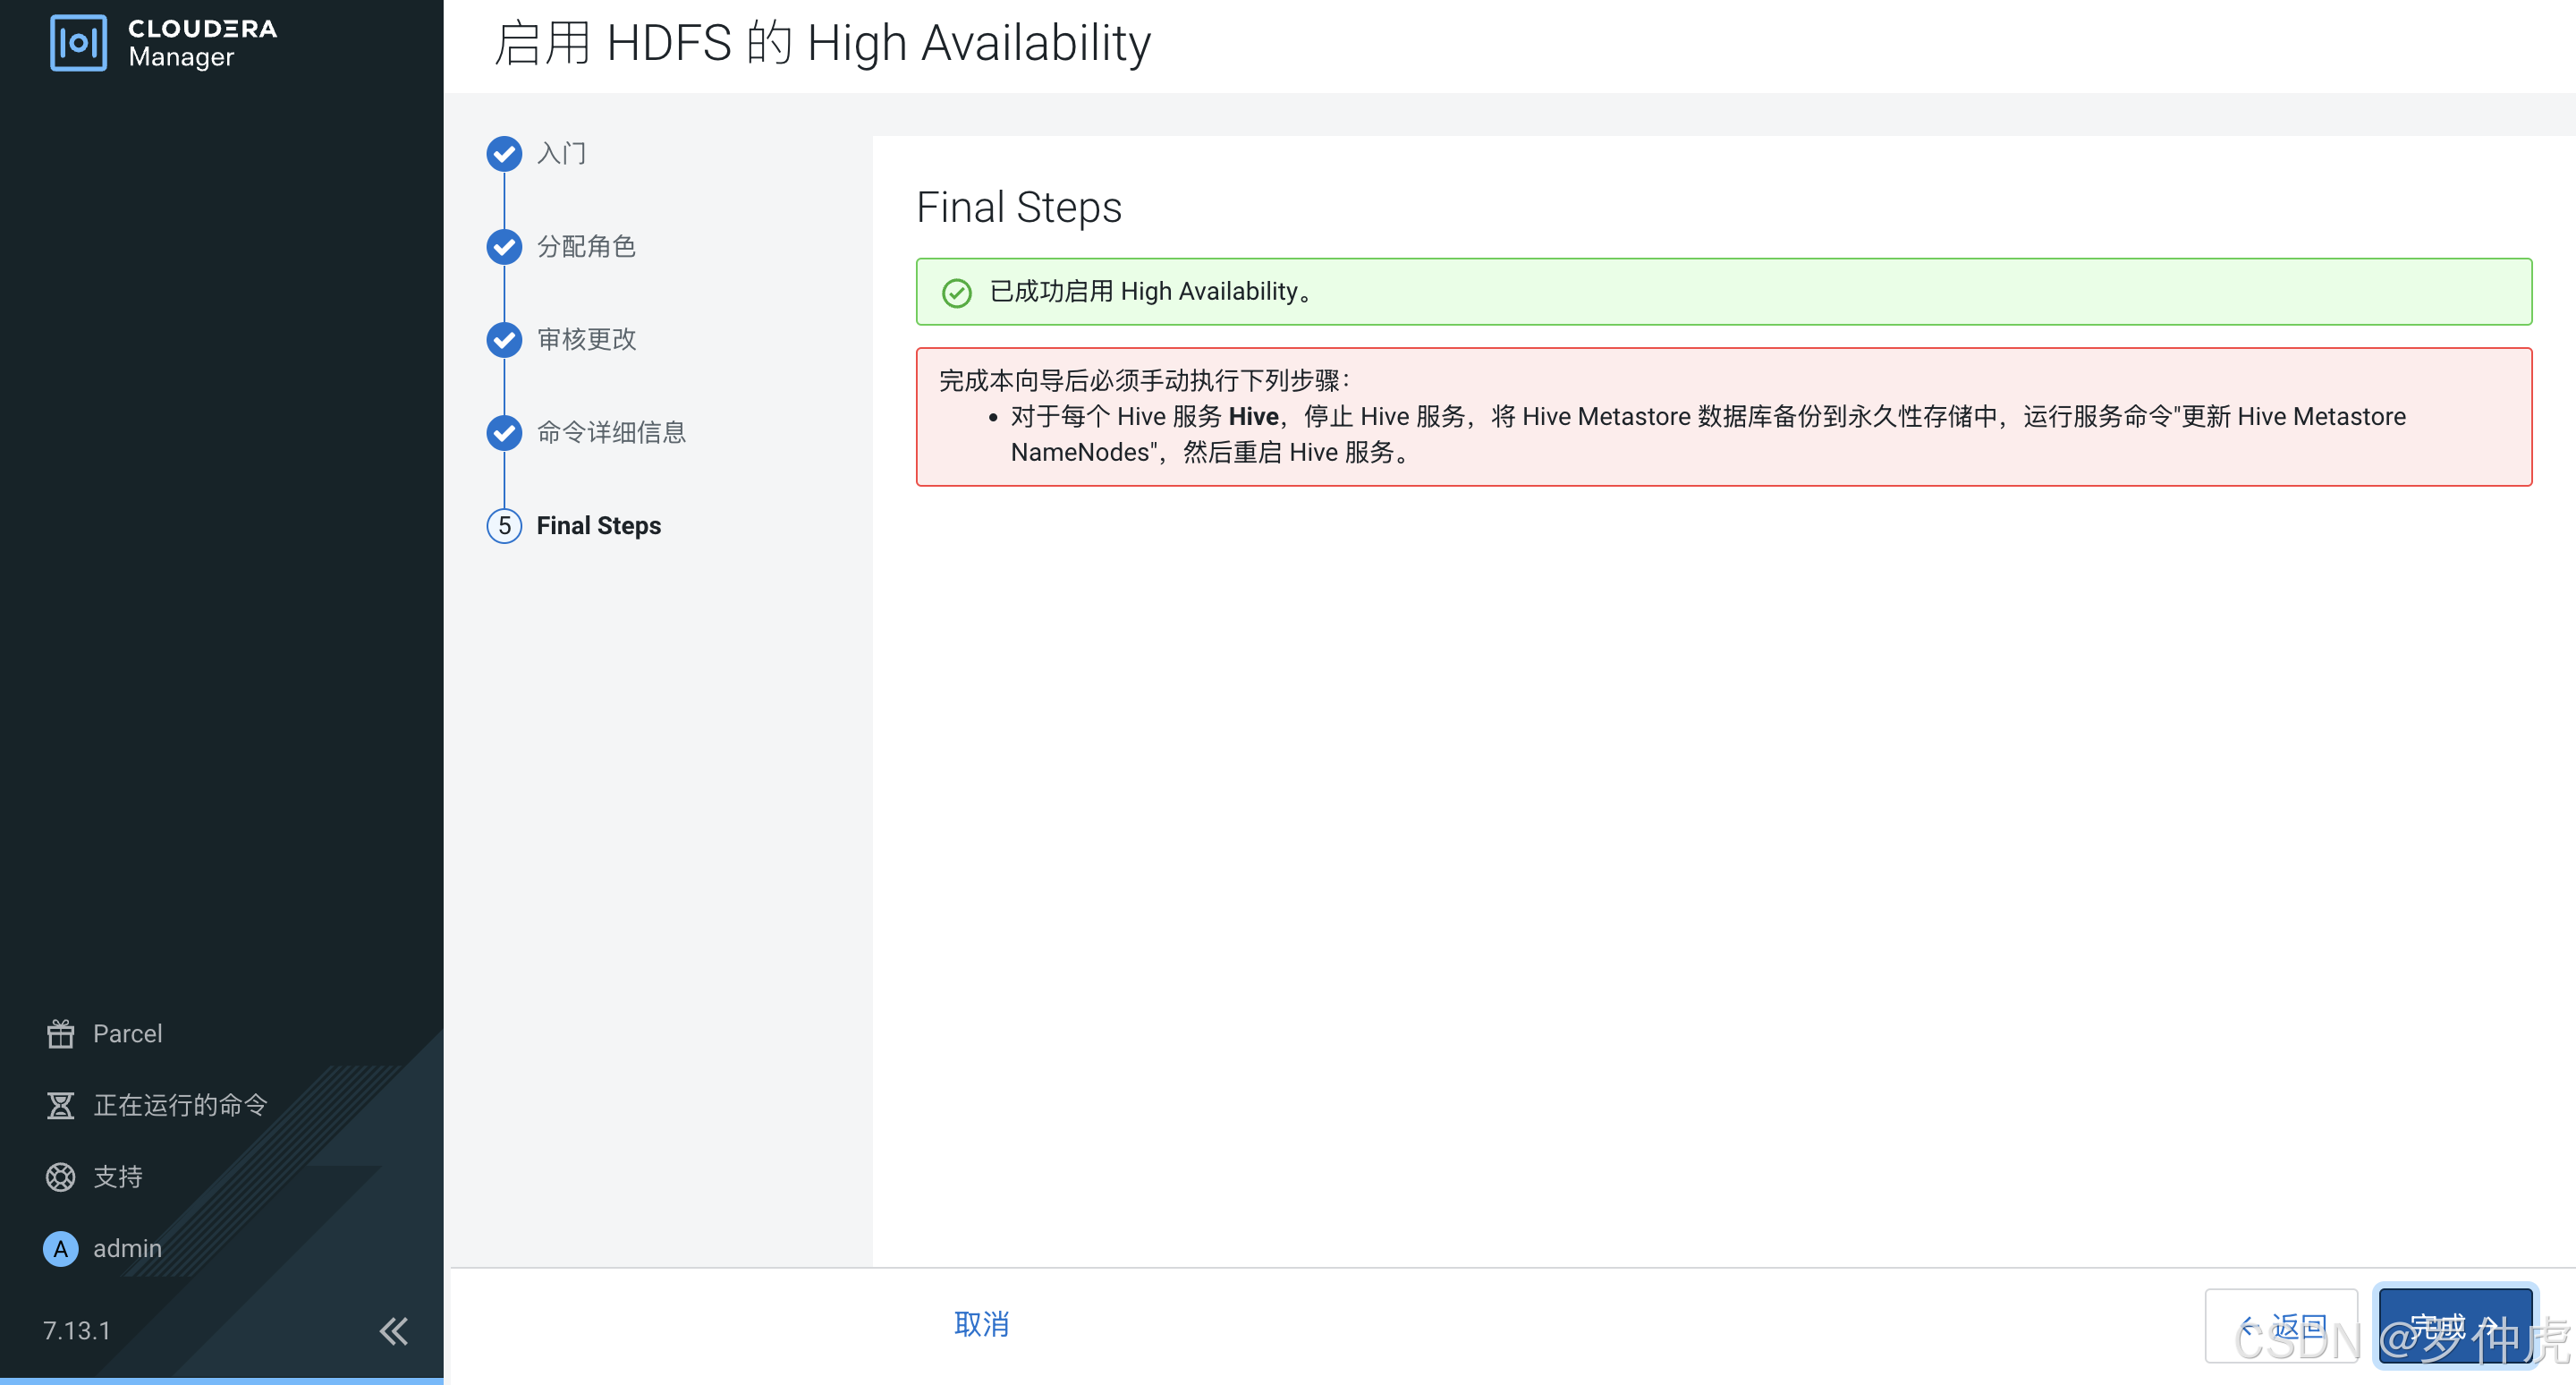This screenshot has height=1385, width=2576.
Task: Click the 分配角色 step checkmark icon
Action: [x=504, y=246]
